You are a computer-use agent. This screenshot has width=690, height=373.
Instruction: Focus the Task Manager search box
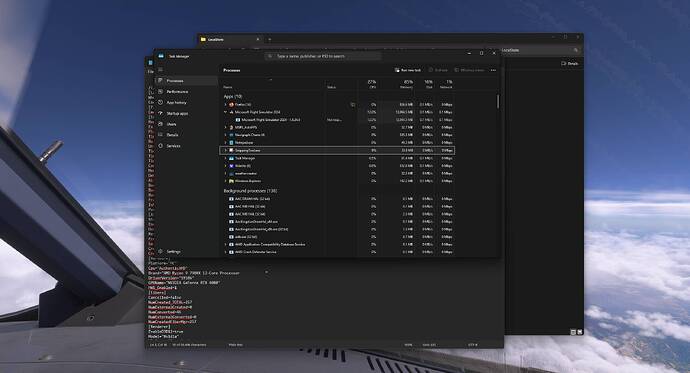(323, 56)
